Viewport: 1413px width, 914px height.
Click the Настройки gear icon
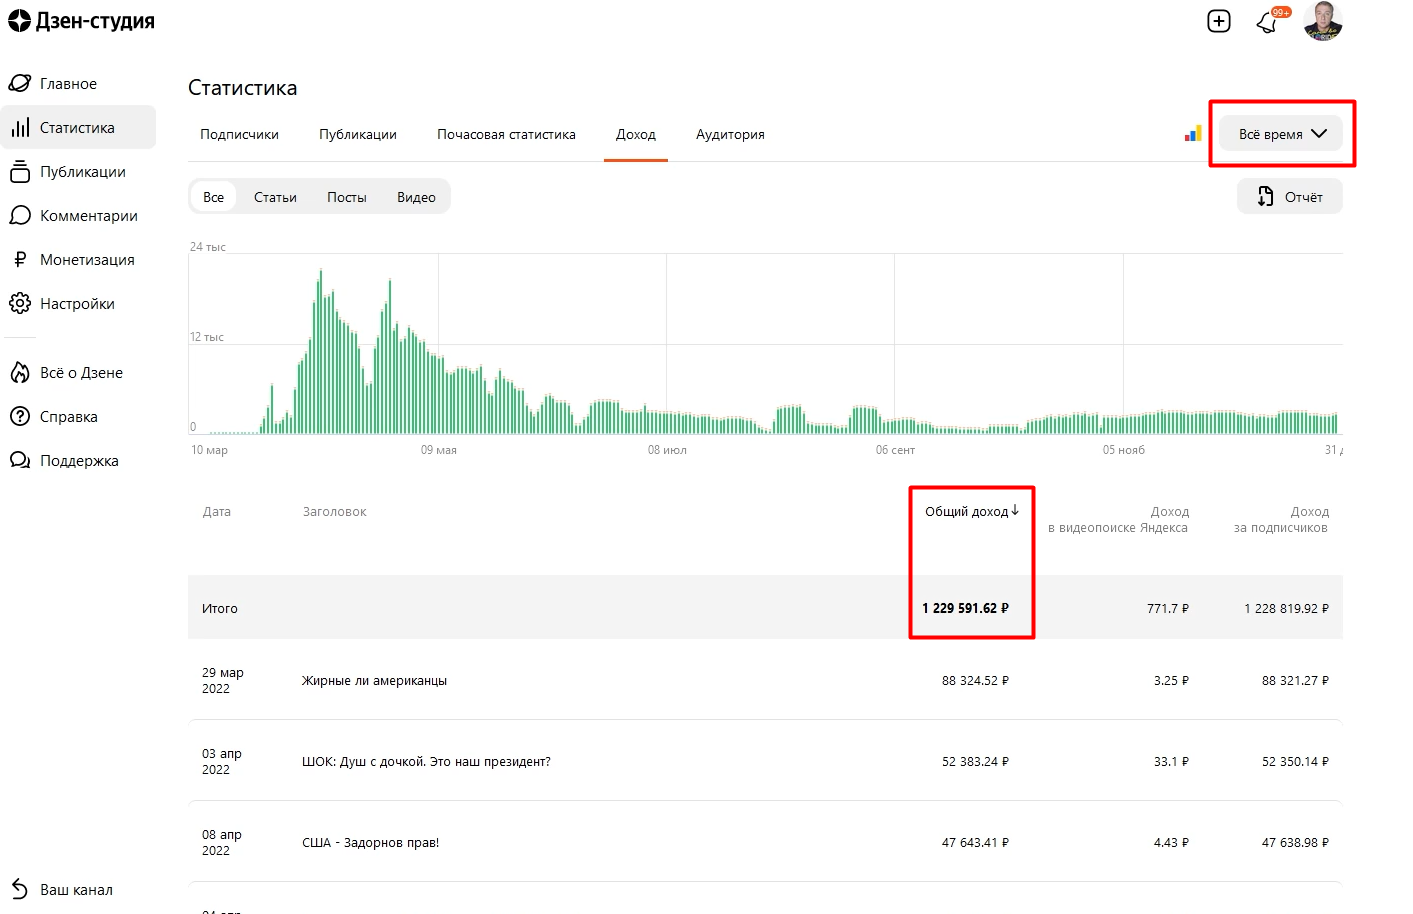(20, 303)
